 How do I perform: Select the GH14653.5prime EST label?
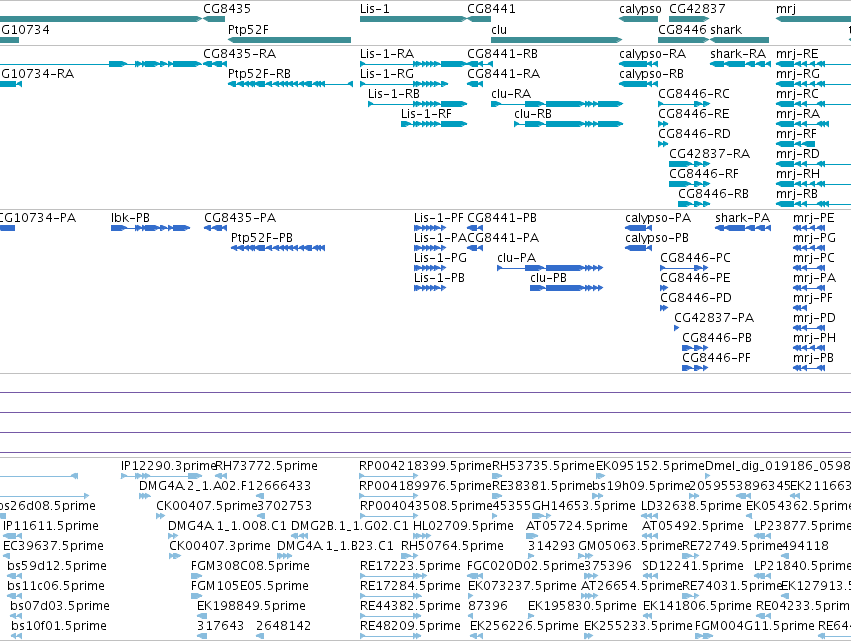[583, 506]
